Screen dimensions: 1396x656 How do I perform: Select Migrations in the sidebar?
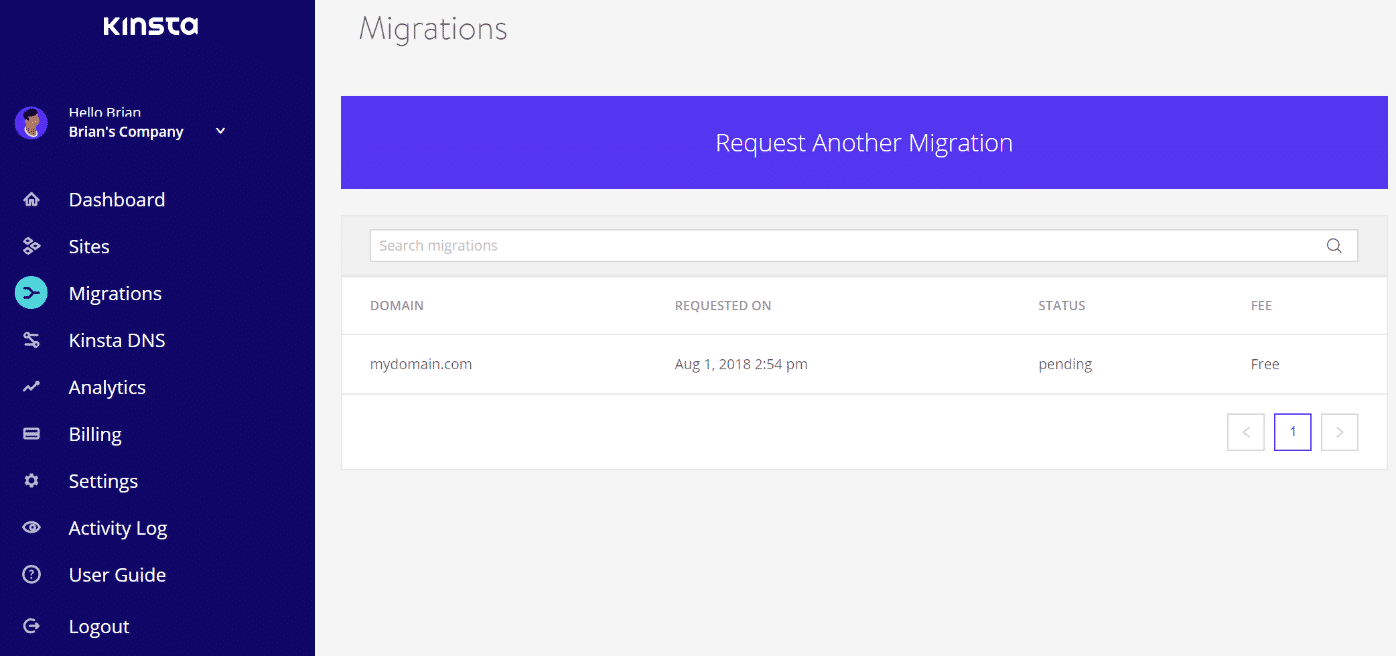pyautogui.click(x=115, y=293)
